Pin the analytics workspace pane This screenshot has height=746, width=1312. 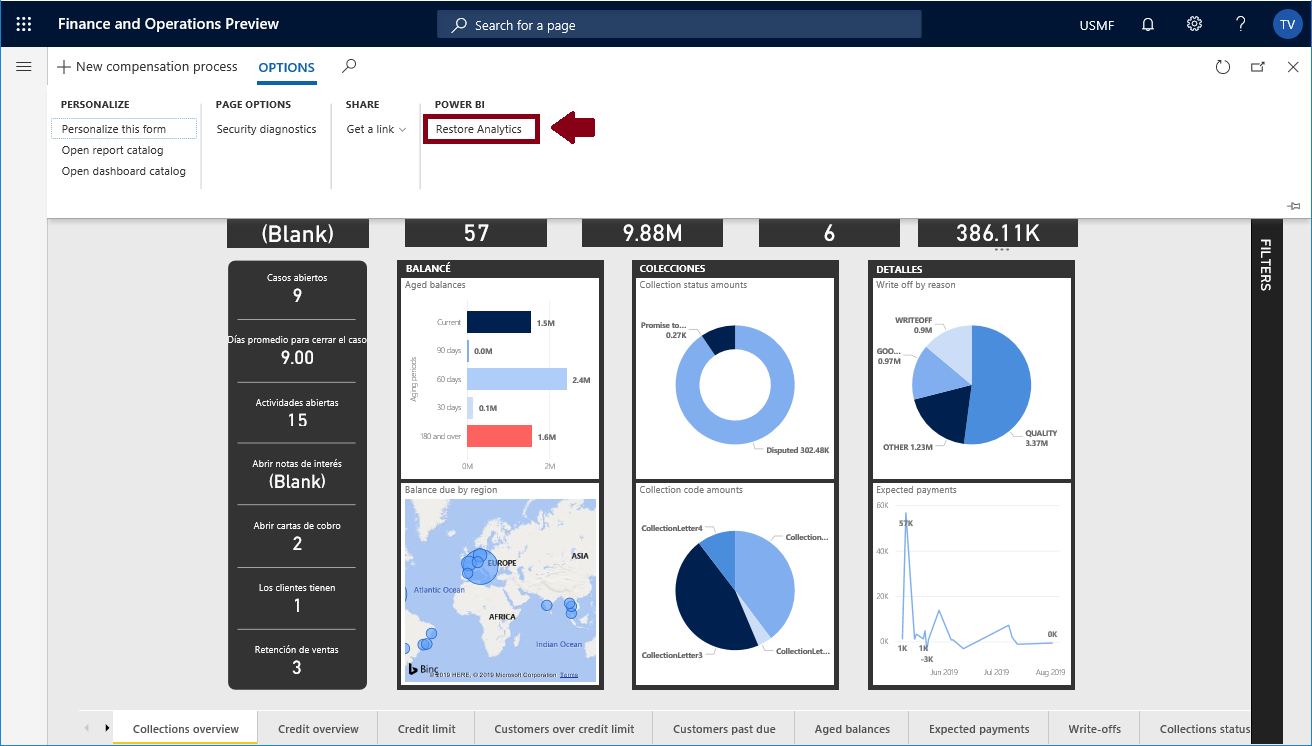[1294, 204]
